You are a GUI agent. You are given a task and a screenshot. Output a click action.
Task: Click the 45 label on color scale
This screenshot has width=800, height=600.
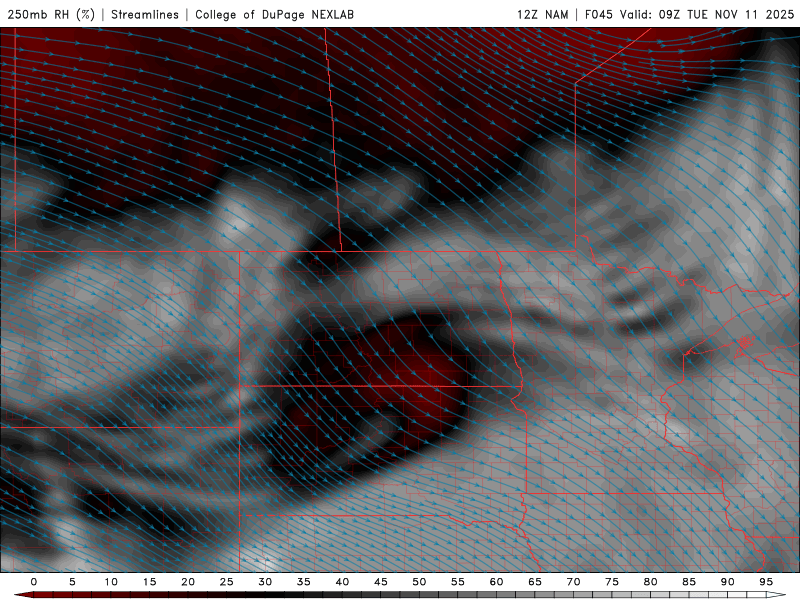381,582
